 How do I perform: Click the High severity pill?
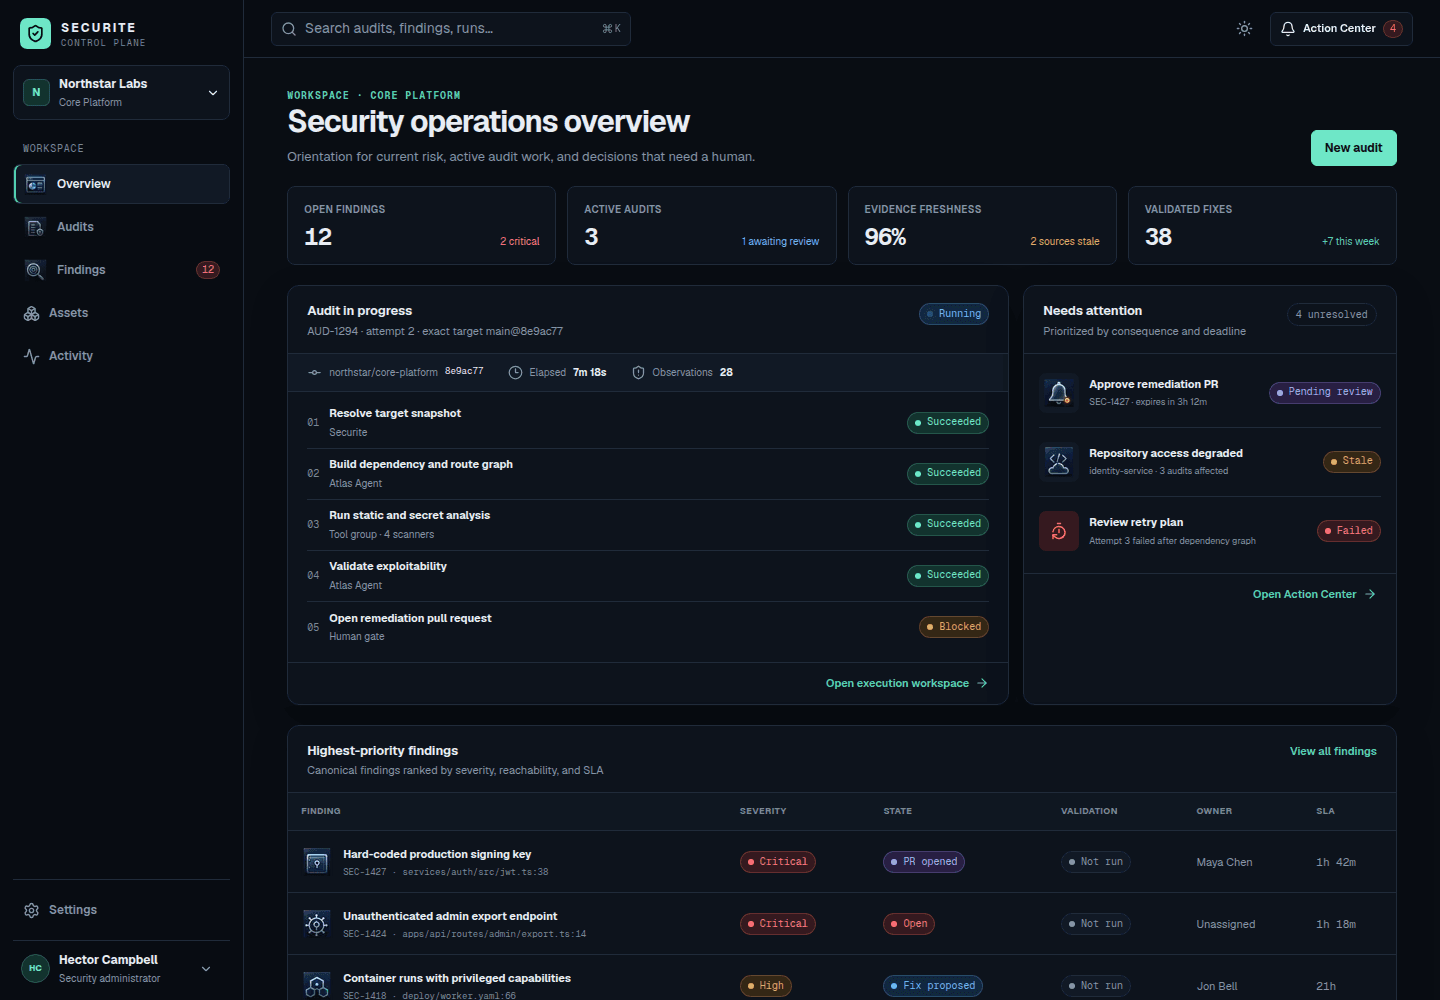click(x=766, y=986)
